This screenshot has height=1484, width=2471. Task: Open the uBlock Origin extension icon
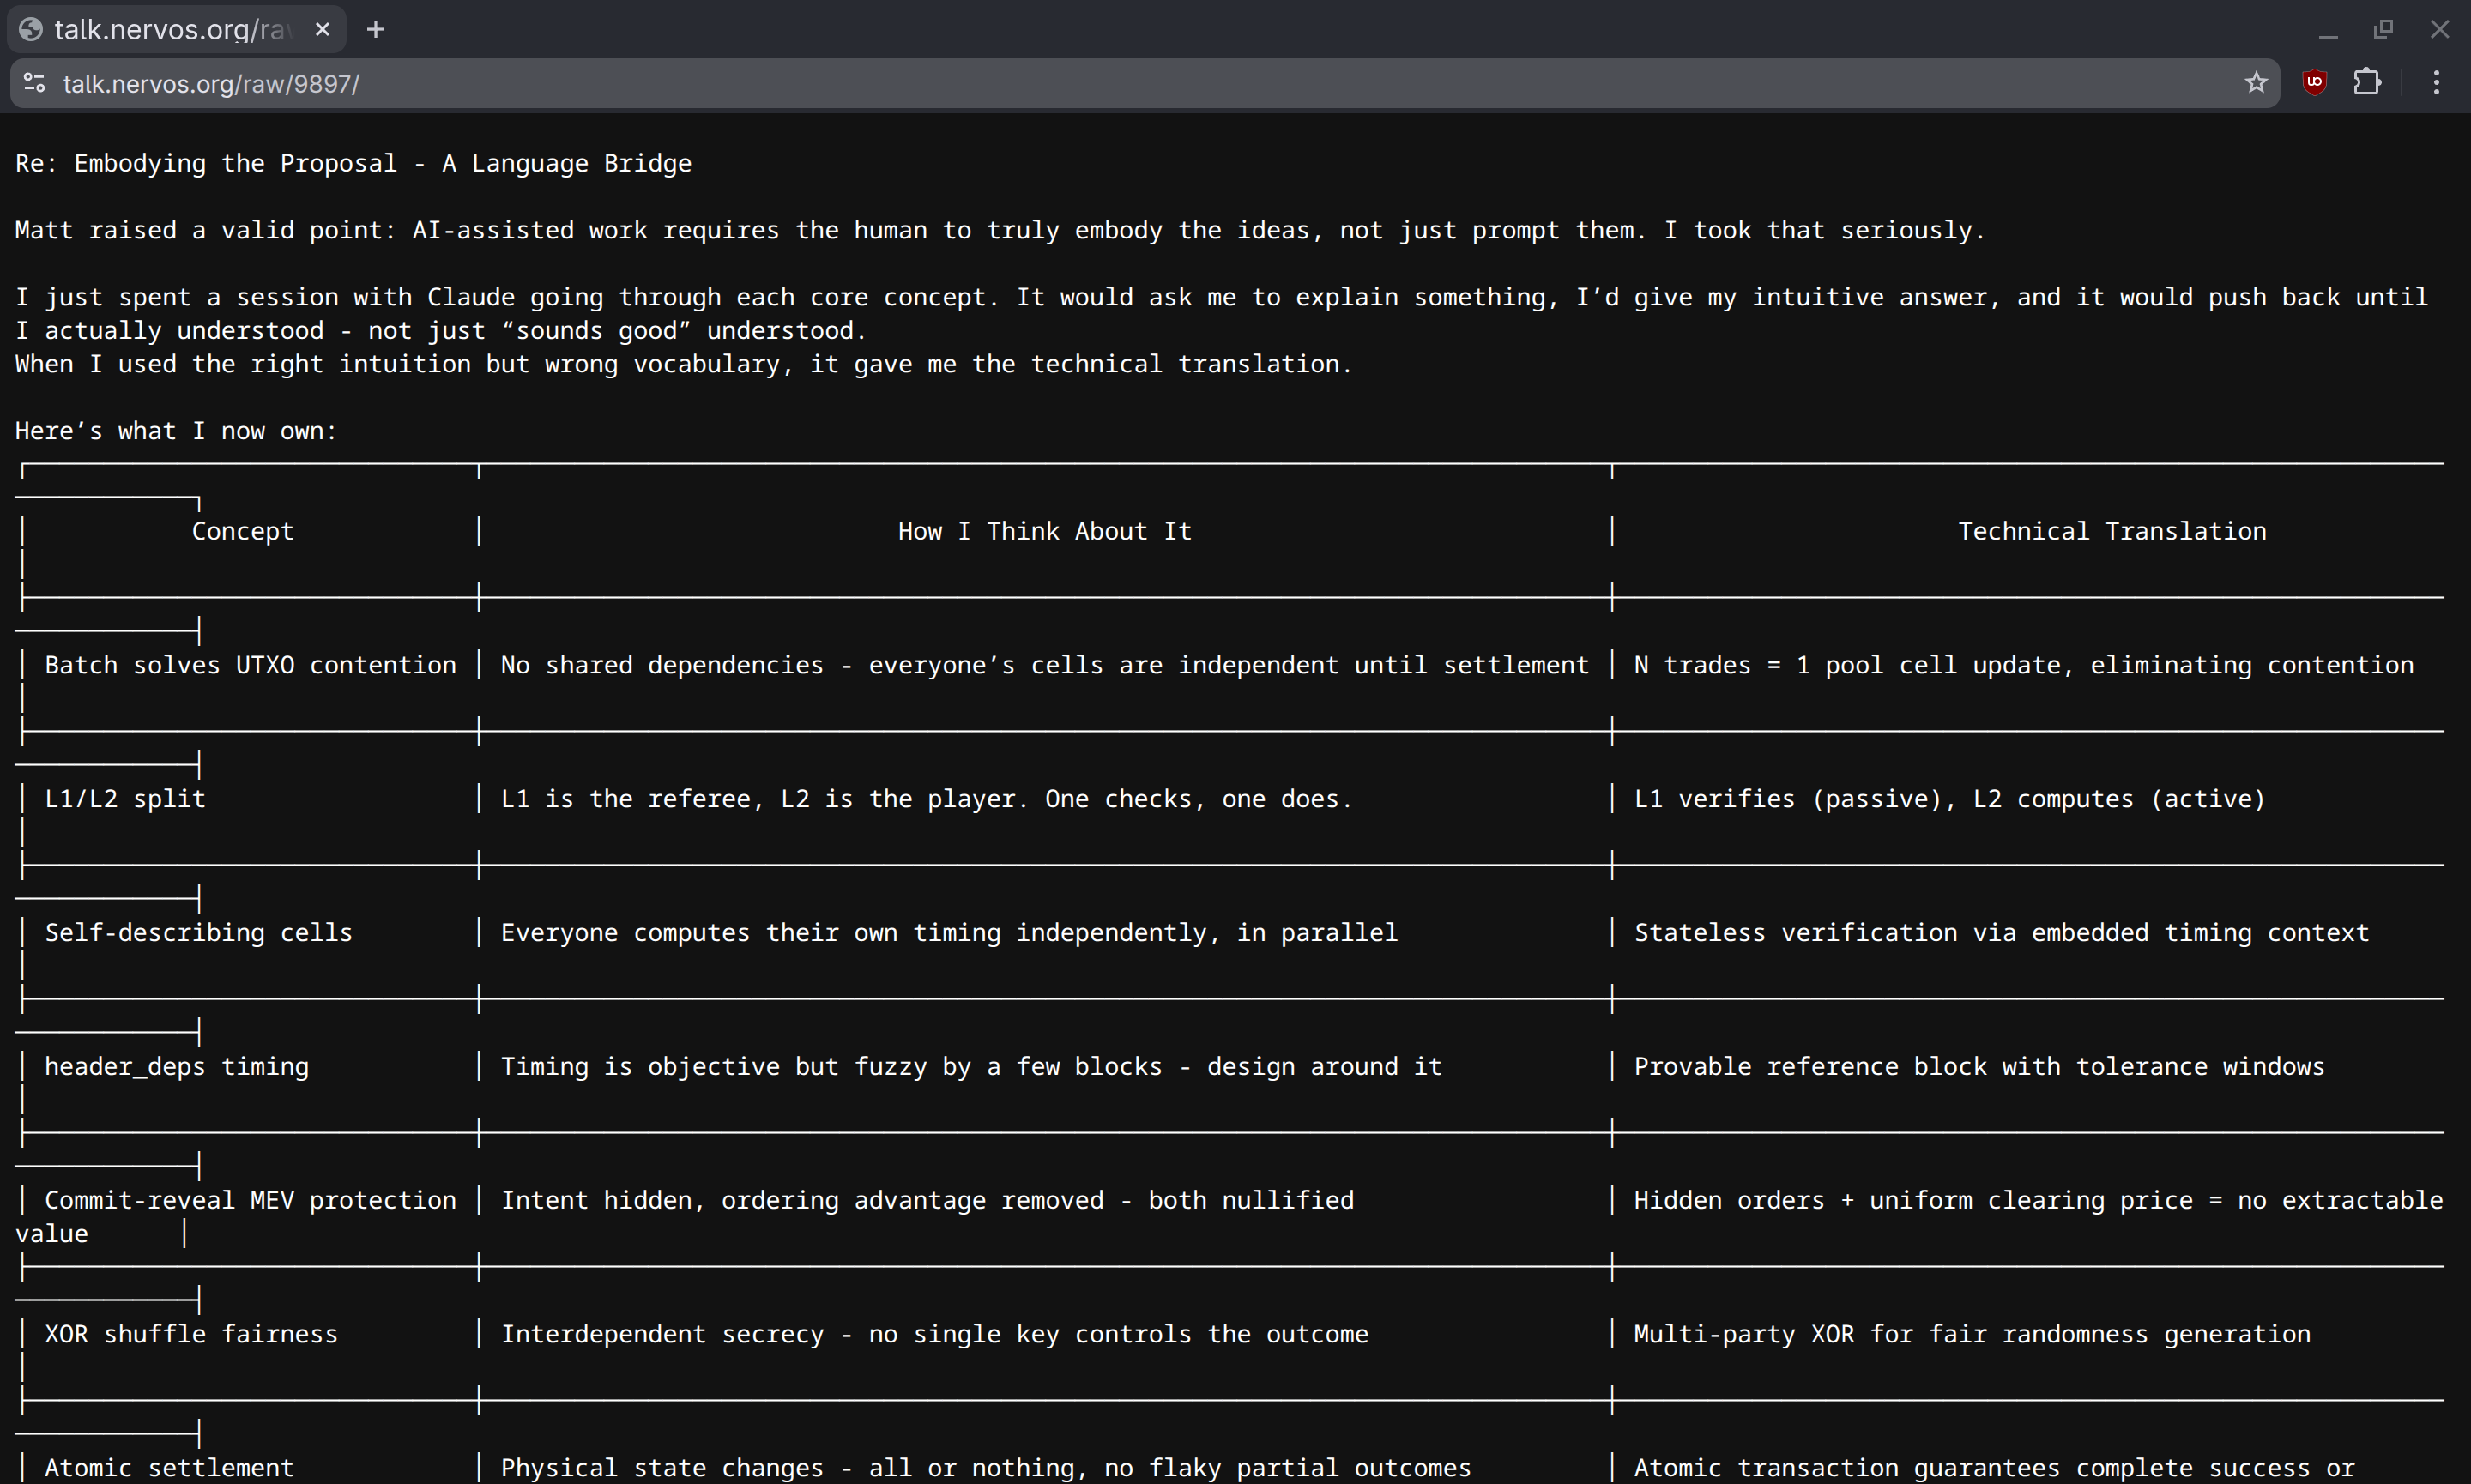(x=2314, y=83)
